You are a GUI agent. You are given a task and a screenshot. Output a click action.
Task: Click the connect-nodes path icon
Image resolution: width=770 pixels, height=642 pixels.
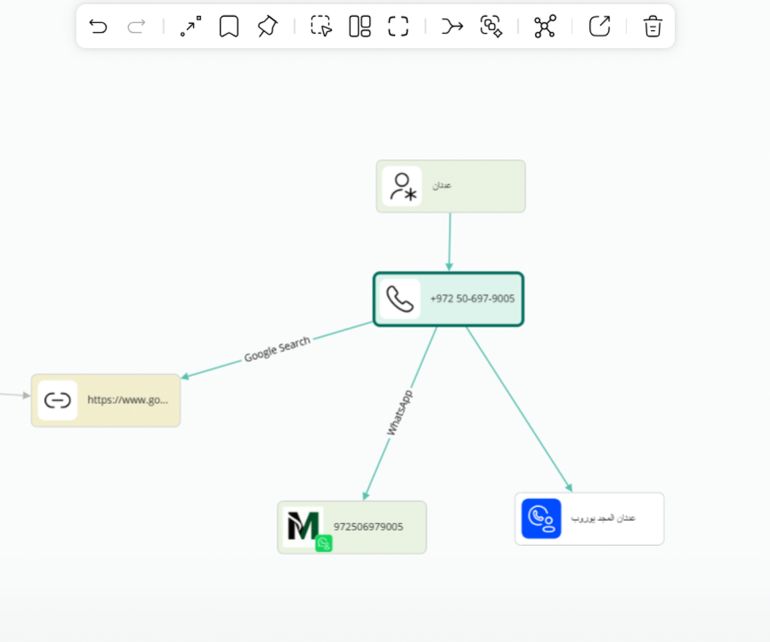[190, 27]
